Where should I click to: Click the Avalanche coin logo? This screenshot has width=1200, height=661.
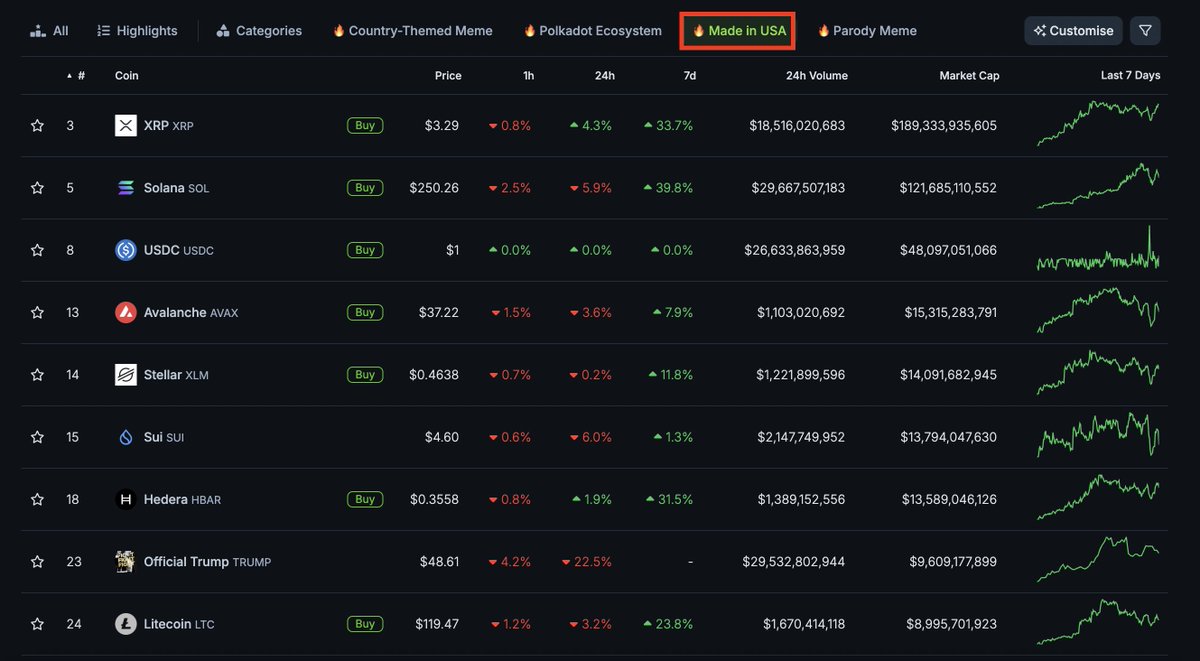(126, 313)
